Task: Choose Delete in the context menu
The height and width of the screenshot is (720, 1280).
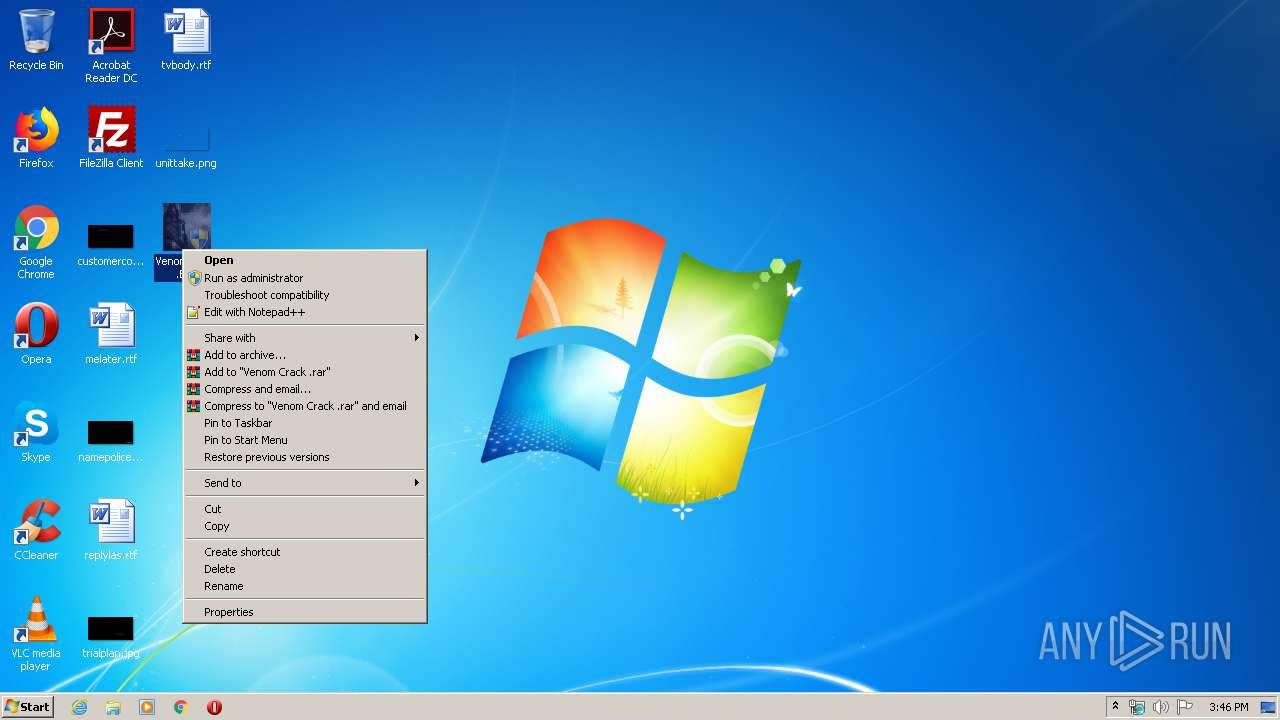Action: point(305,569)
